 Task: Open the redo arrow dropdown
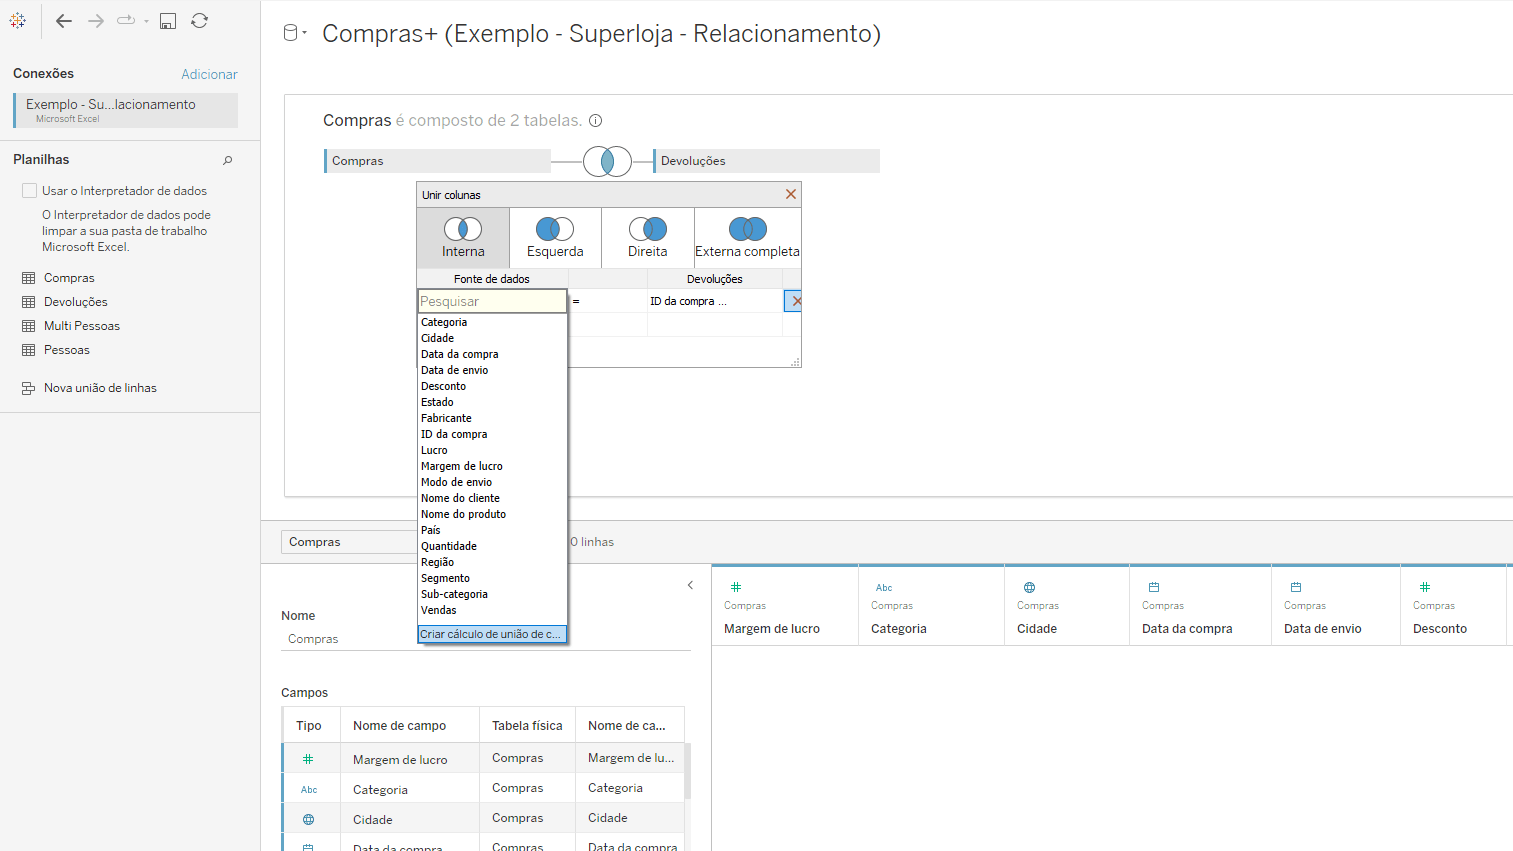(146, 21)
